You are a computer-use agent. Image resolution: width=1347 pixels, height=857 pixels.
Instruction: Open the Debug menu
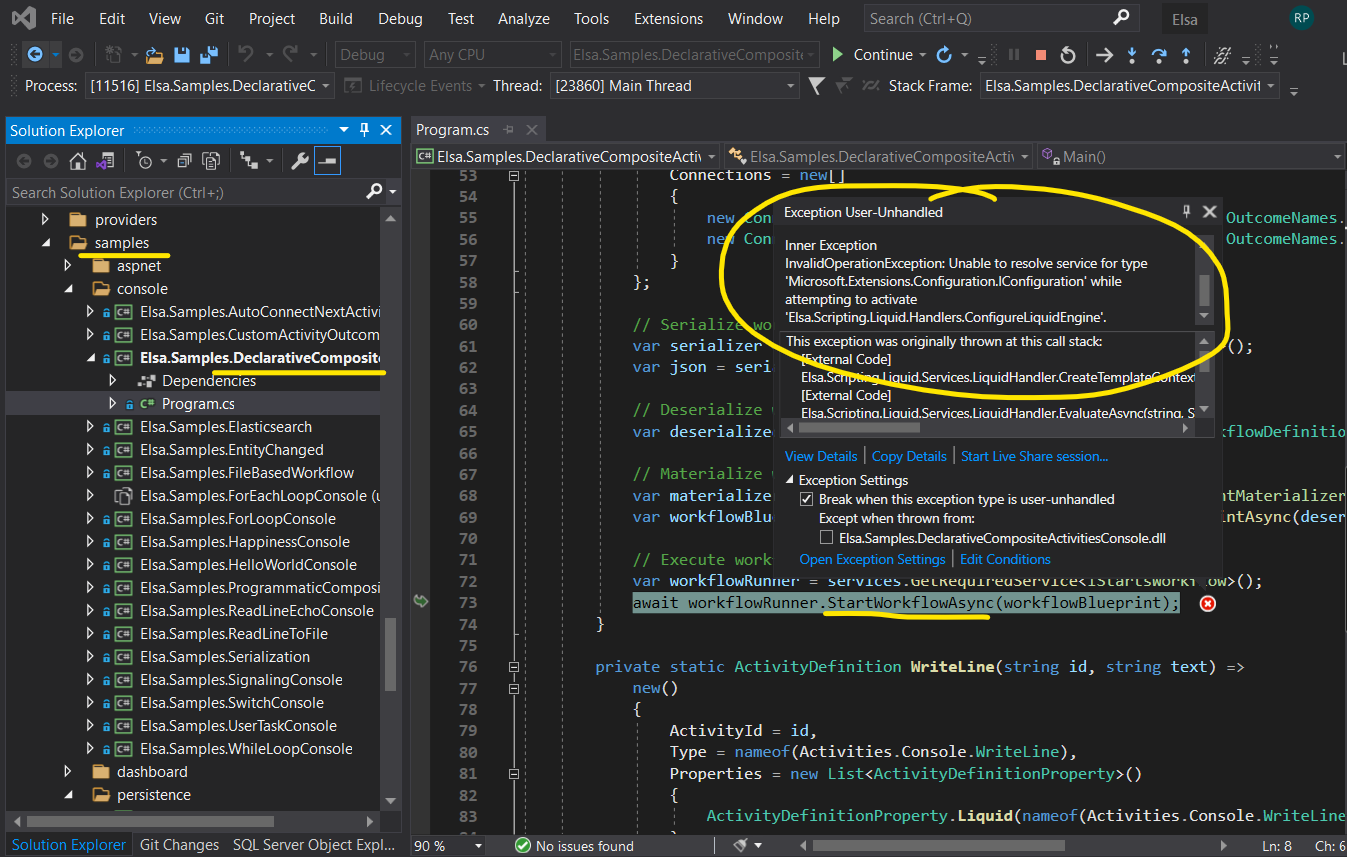coord(399,18)
